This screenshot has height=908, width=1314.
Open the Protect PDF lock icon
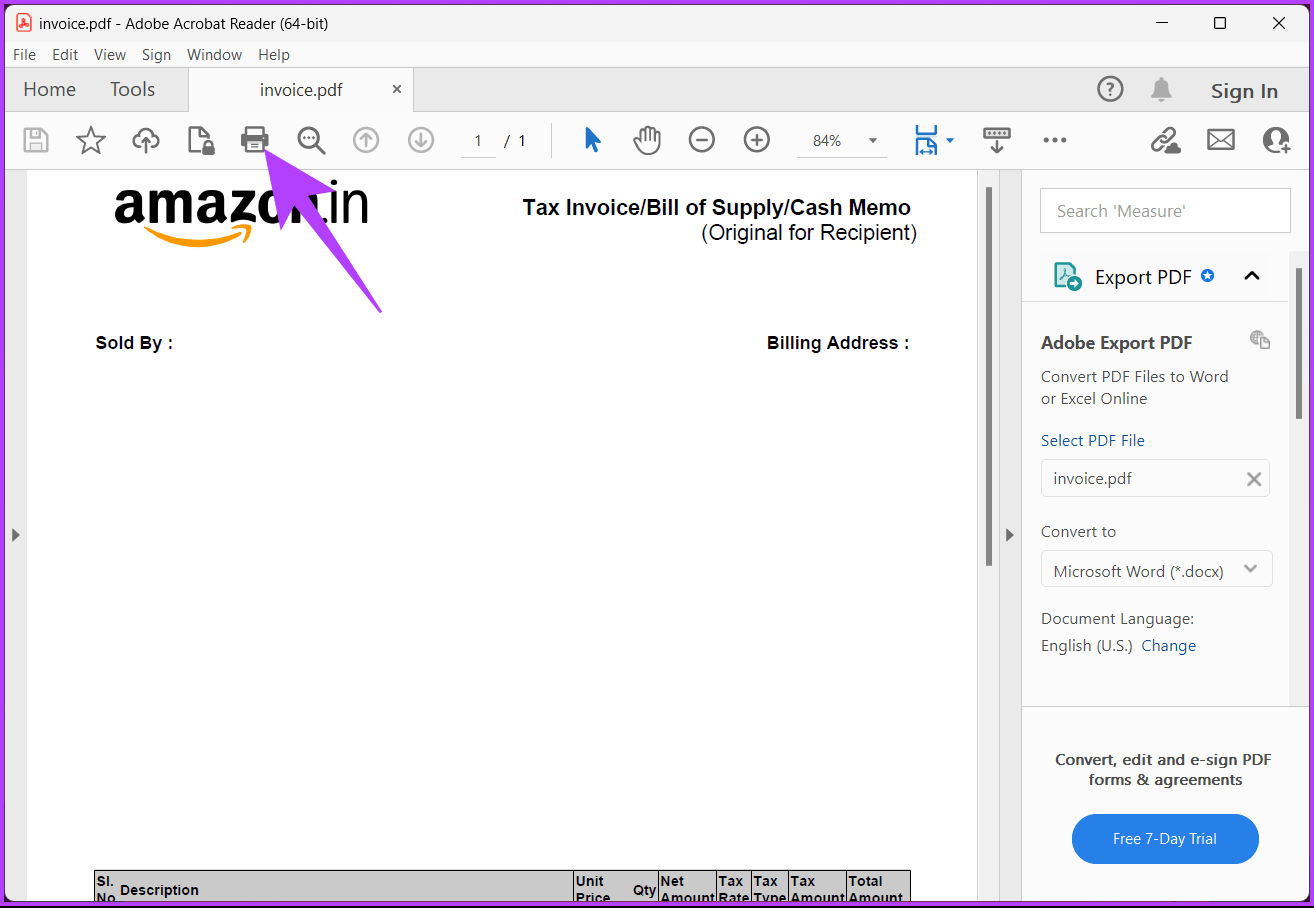click(201, 141)
